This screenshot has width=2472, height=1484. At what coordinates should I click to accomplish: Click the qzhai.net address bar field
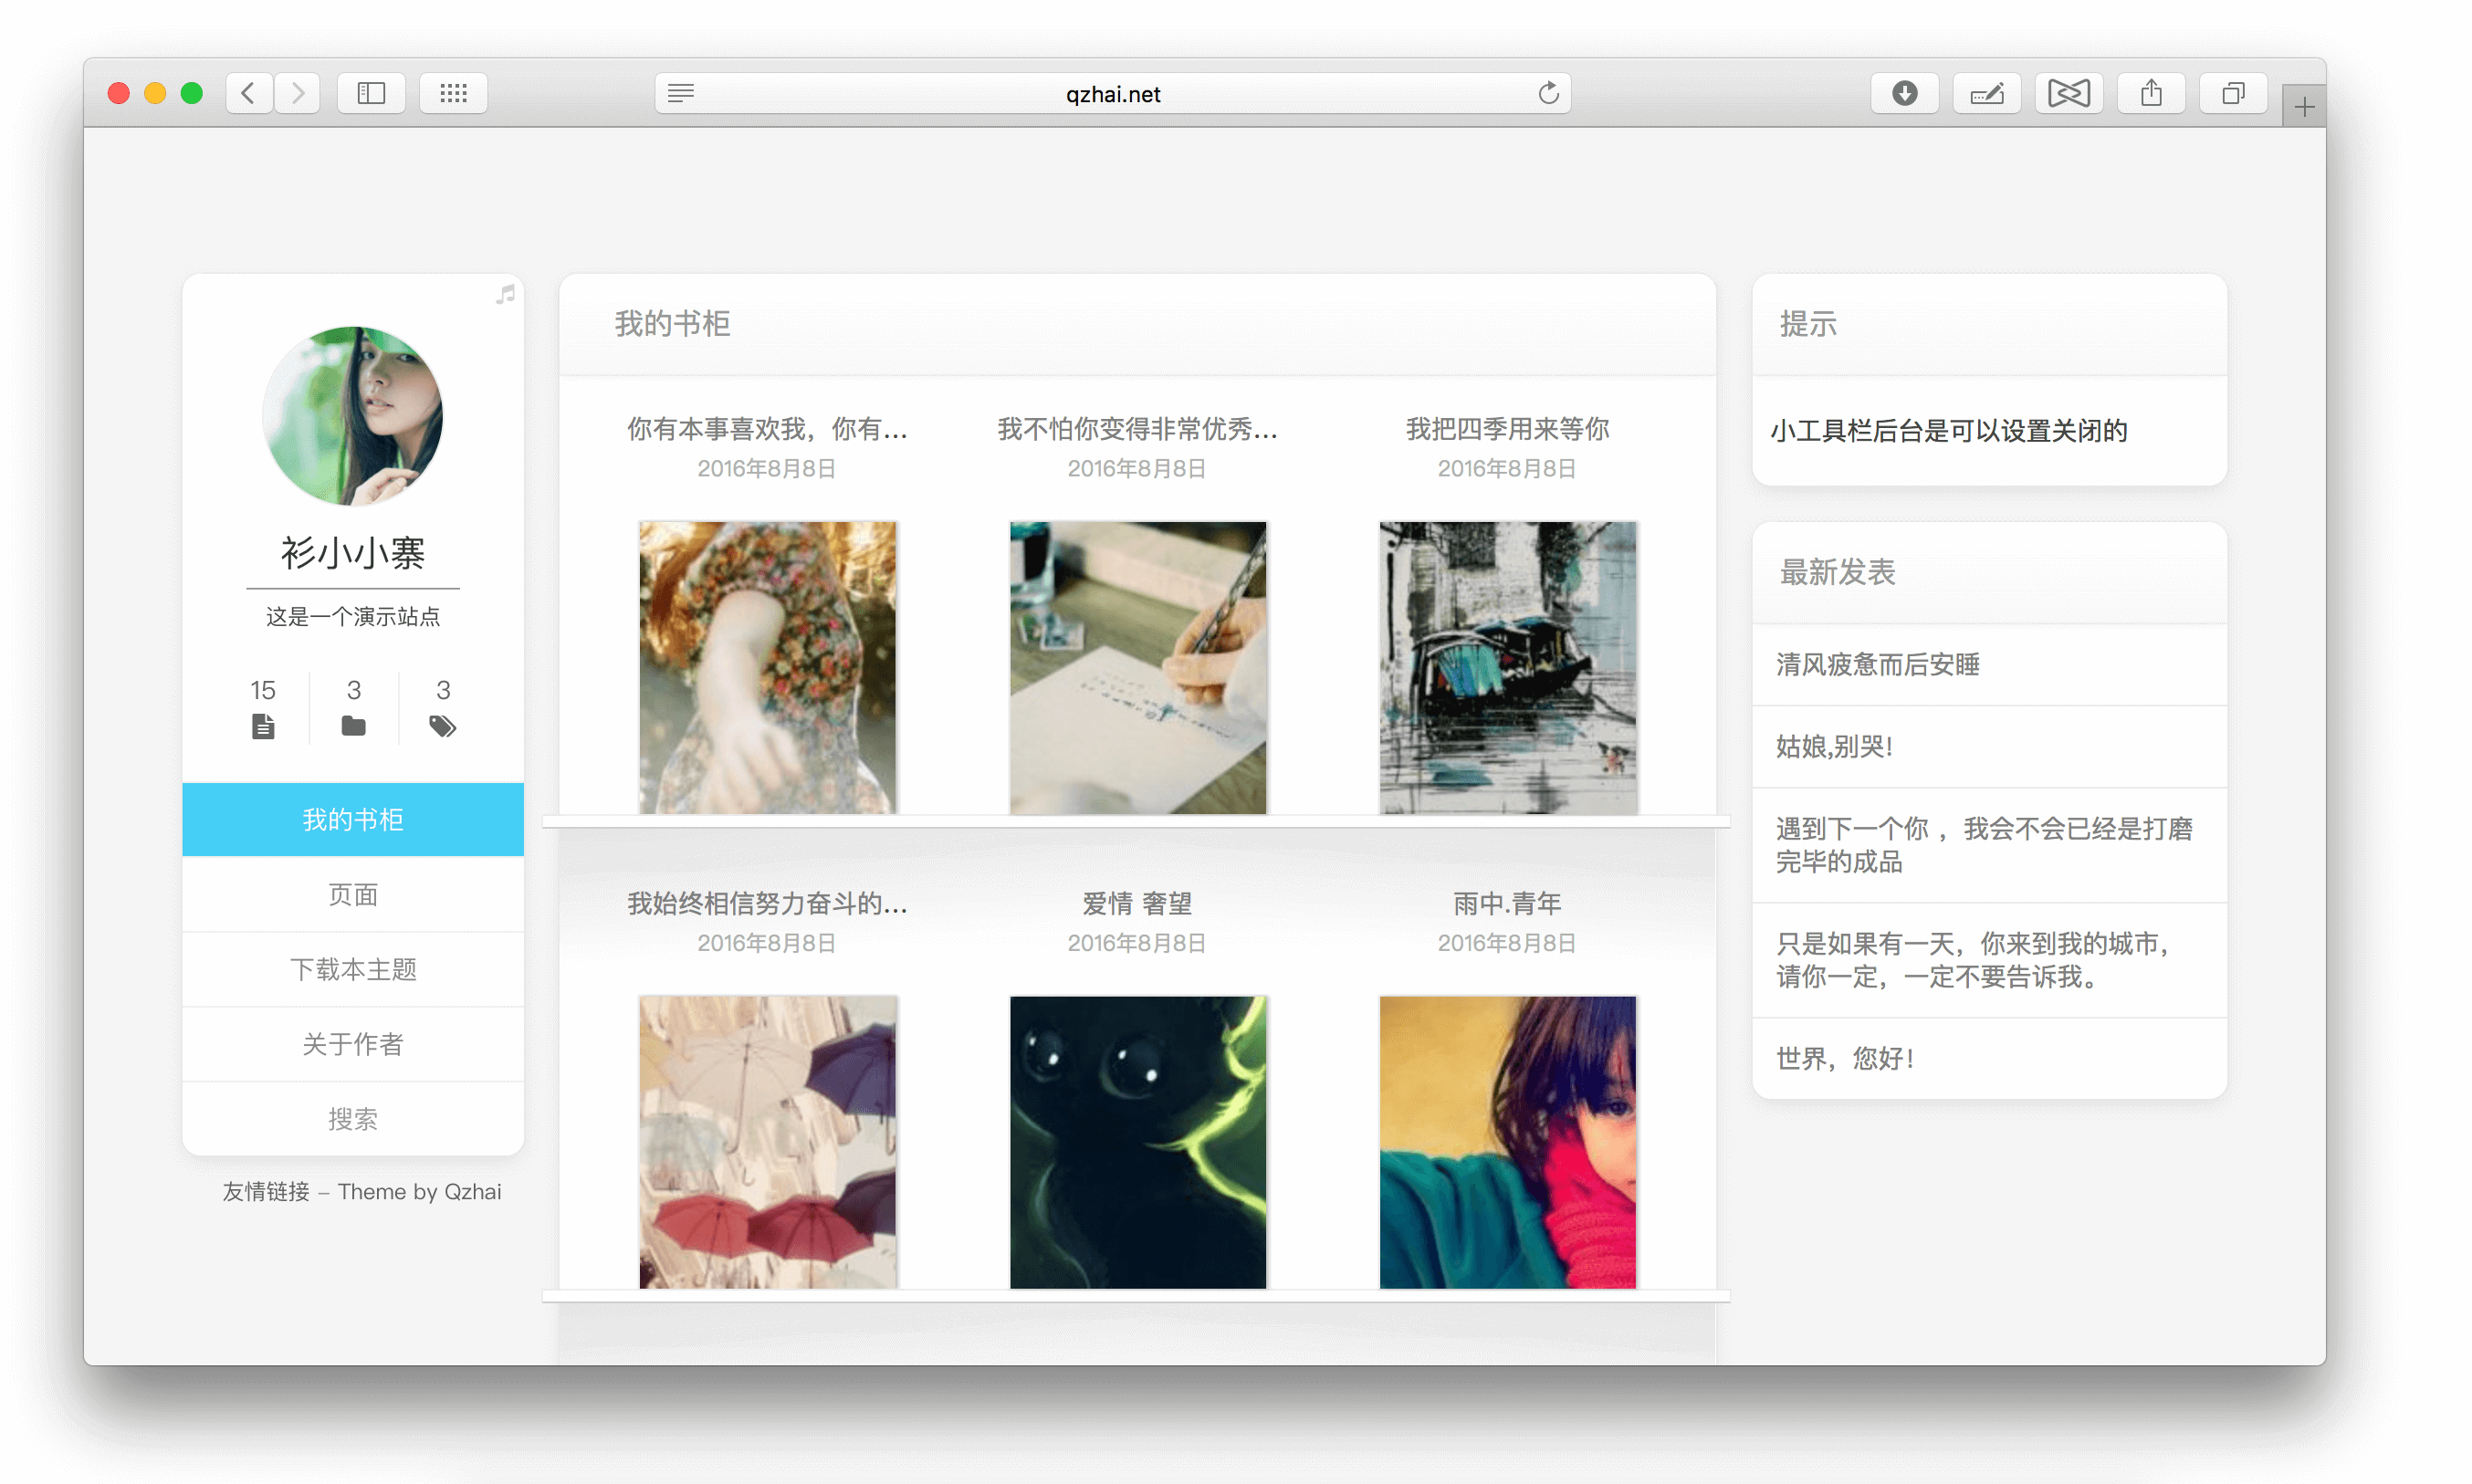click(1112, 94)
